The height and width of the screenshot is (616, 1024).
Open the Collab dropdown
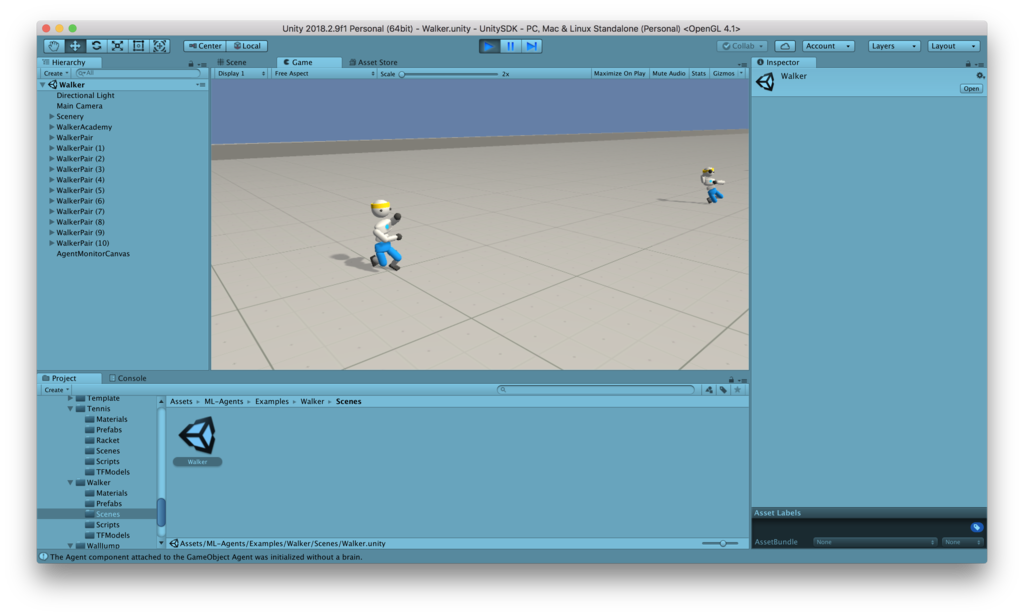click(742, 46)
